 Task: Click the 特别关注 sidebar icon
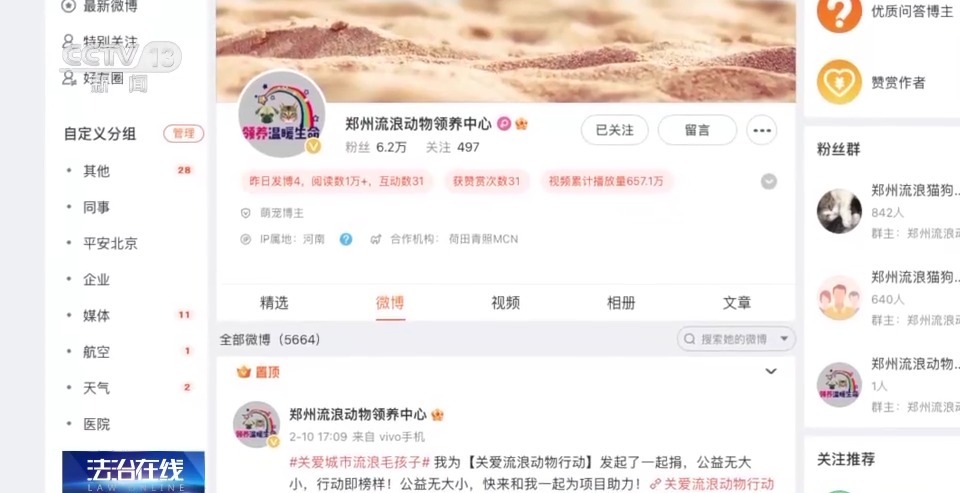69,41
